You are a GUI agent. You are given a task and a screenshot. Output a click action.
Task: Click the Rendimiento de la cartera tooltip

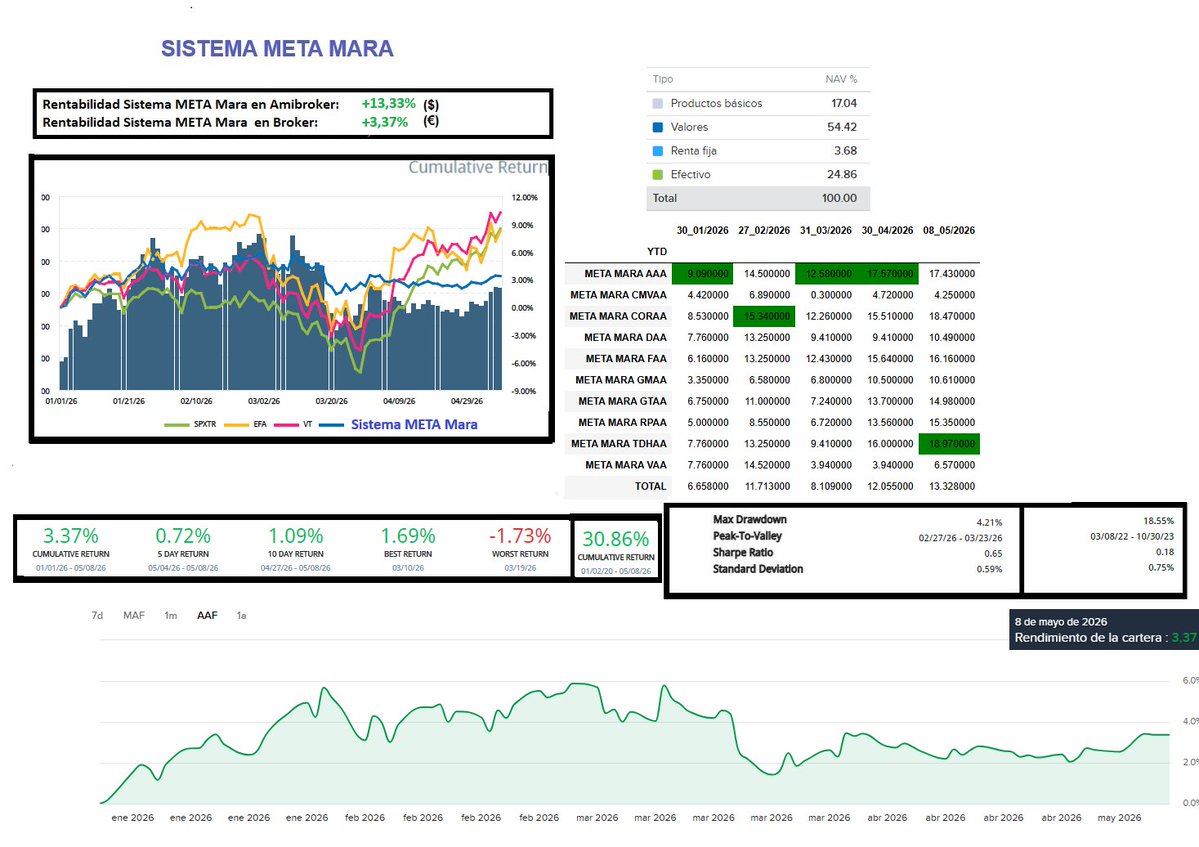pos(1104,630)
